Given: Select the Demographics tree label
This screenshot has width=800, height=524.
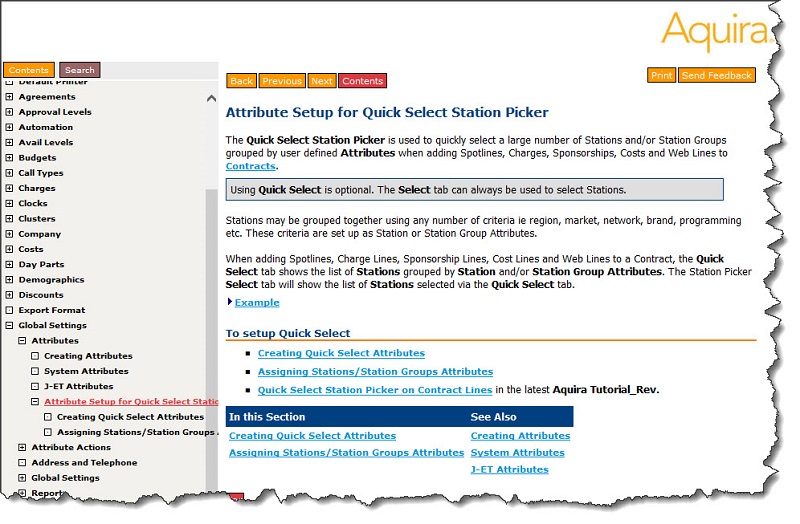Looking at the screenshot, I should tap(52, 280).
